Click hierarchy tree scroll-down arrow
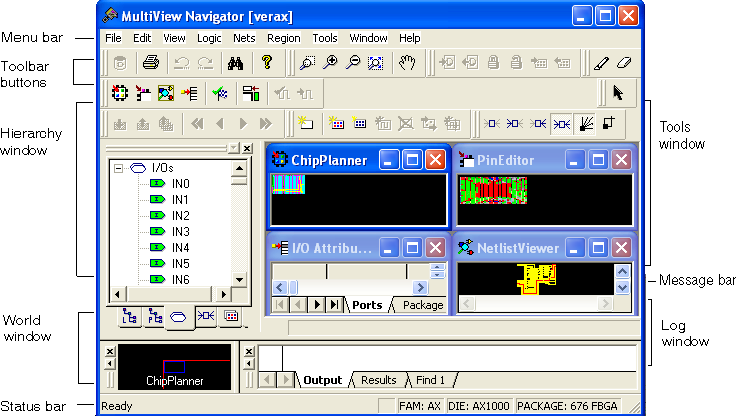Screen dimensions: 736x416 [x=239, y=280]
